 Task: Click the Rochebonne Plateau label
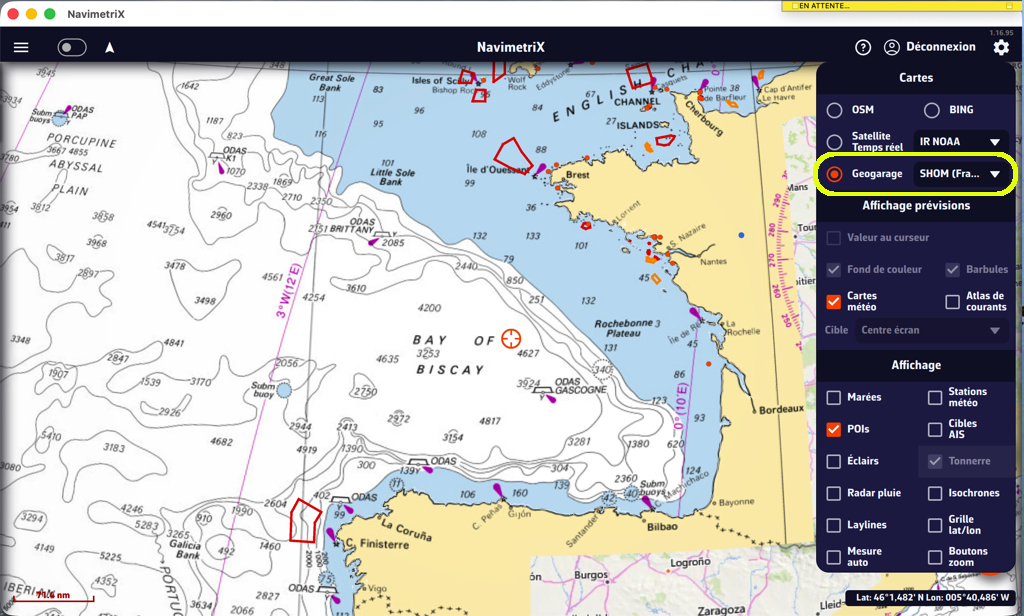pyautogui.click(x=626, y=329)
